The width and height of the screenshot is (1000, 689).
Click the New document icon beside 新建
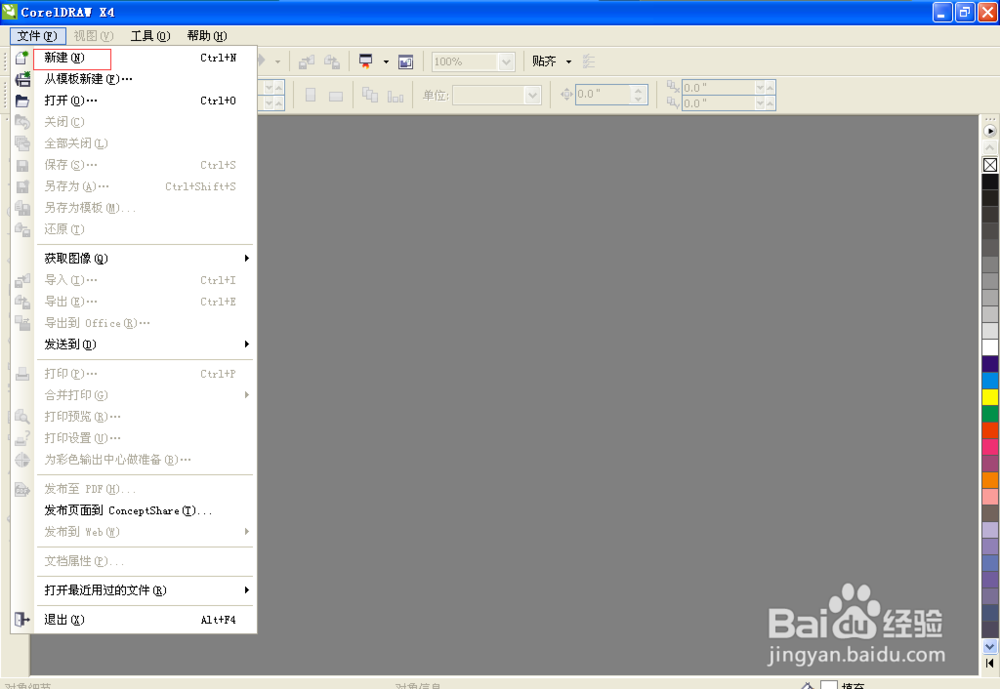pos(22,57)
